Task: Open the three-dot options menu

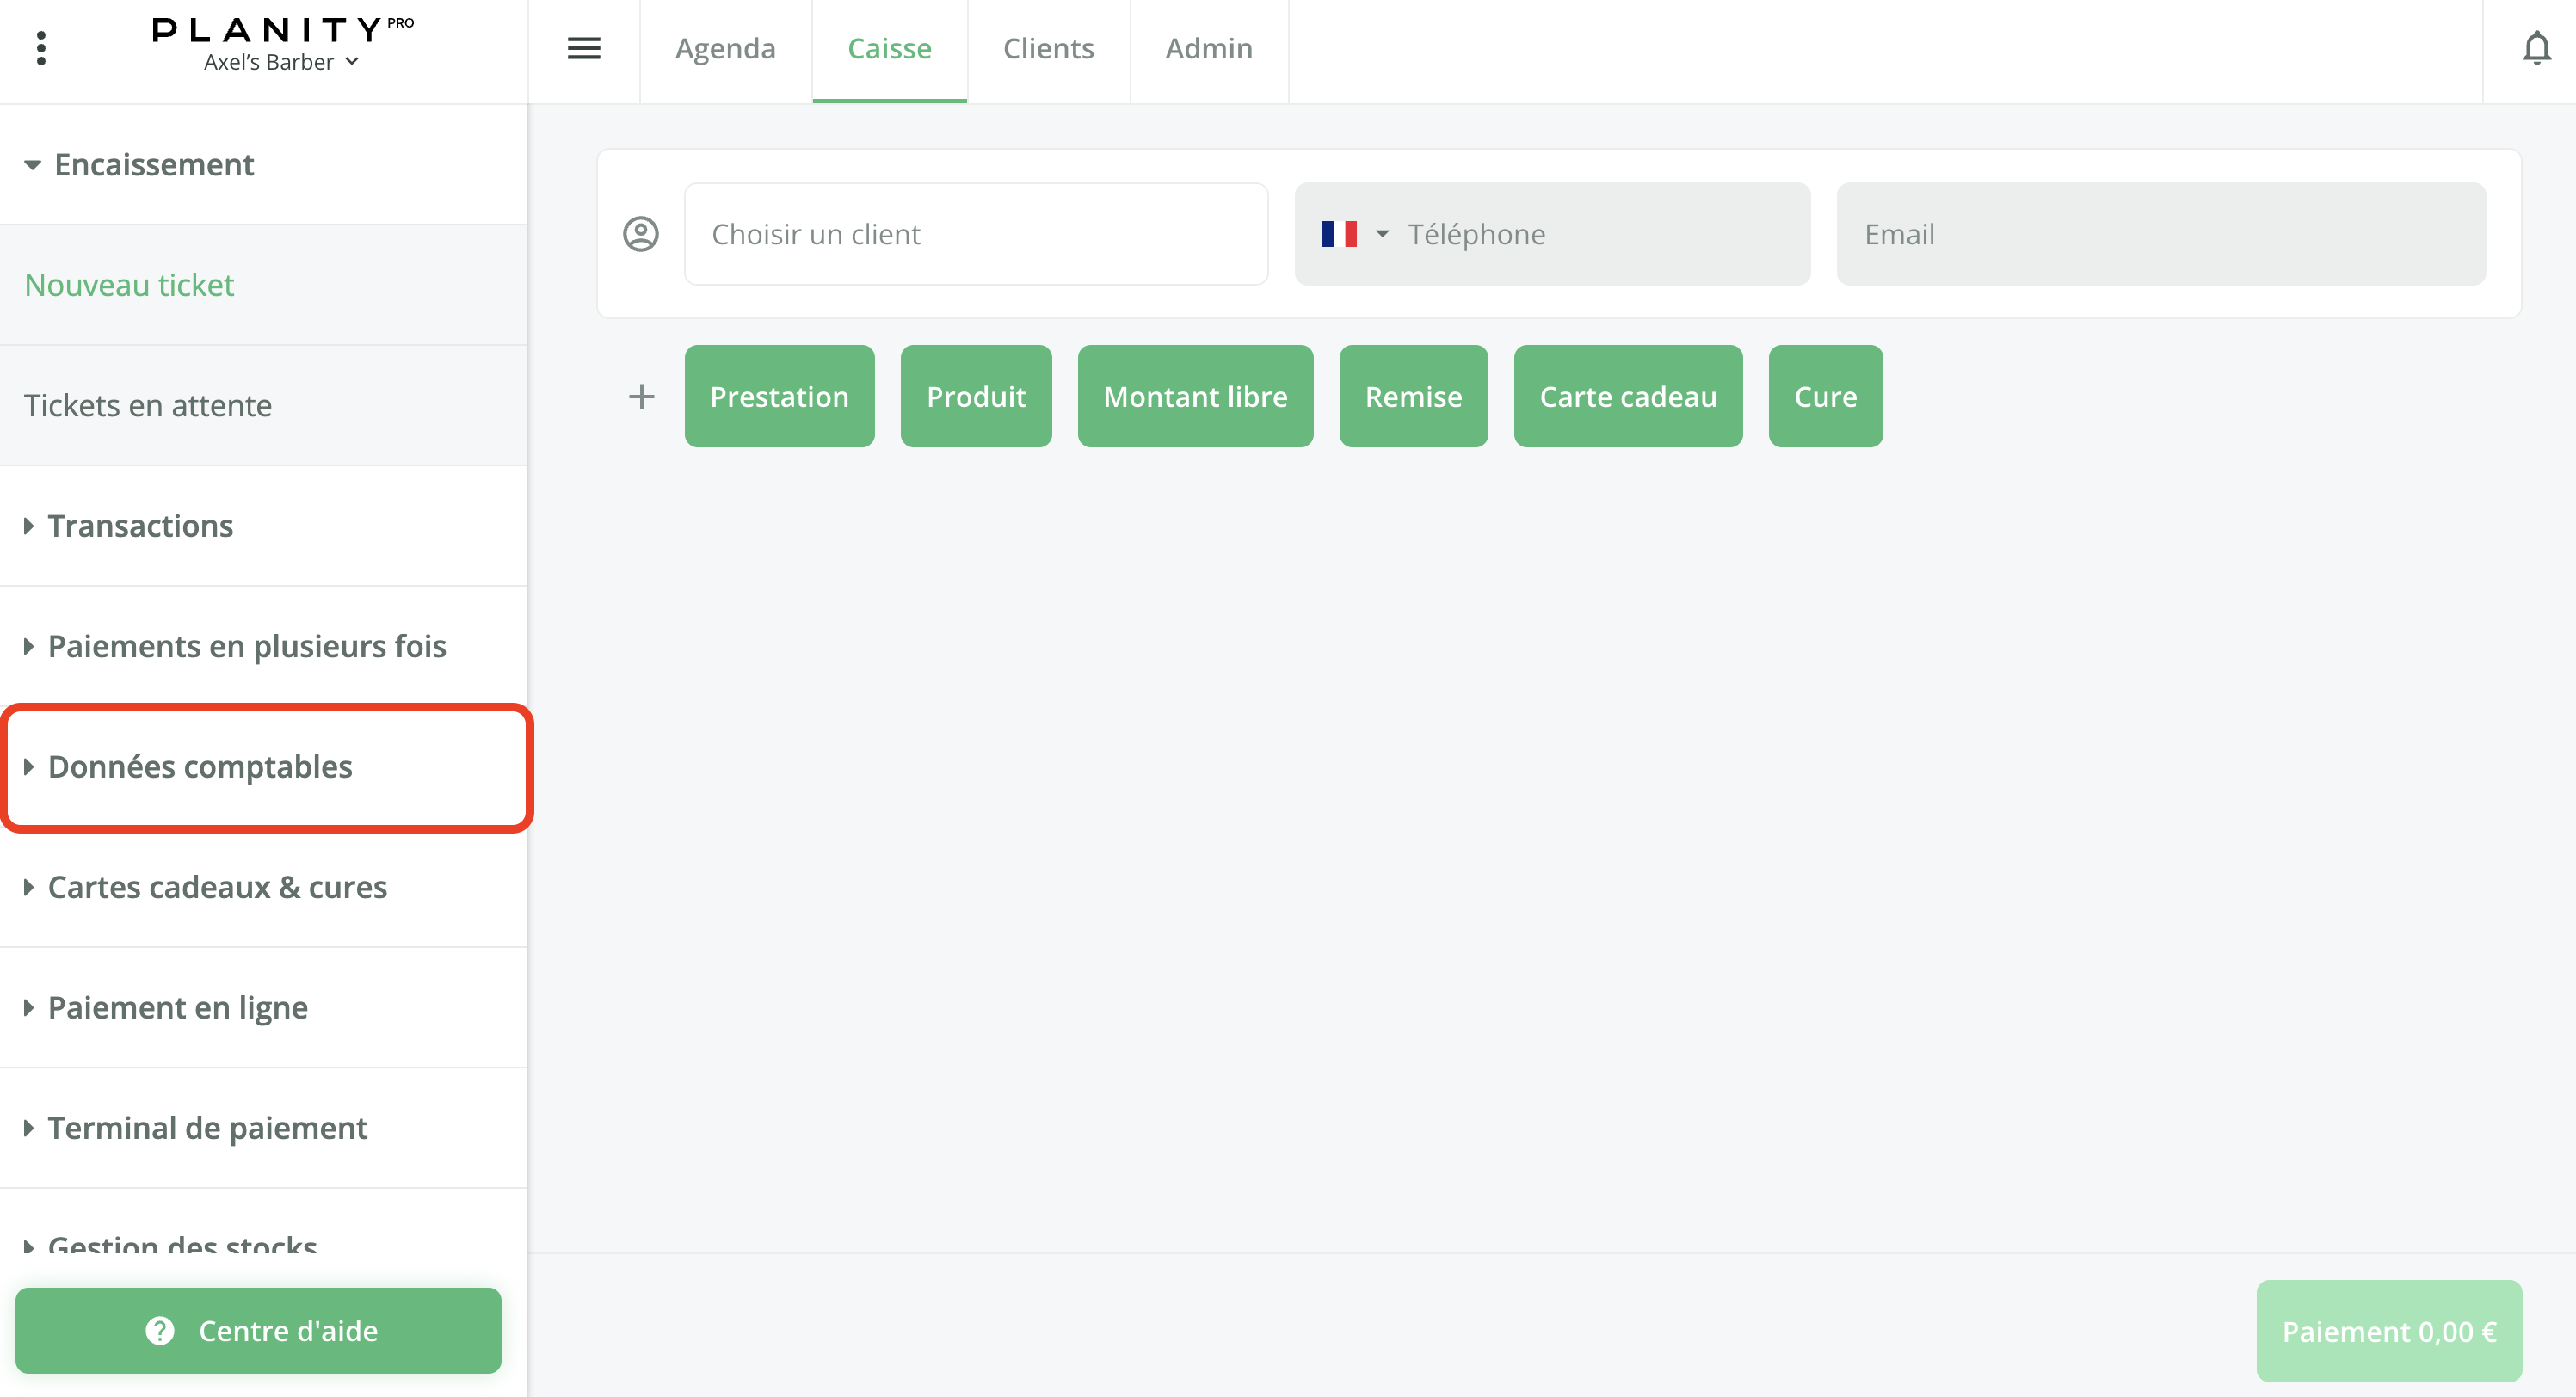Action: pos(42,47)
